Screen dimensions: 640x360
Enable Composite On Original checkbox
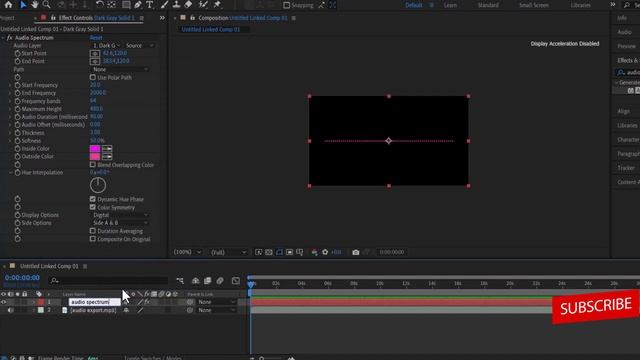93,239
